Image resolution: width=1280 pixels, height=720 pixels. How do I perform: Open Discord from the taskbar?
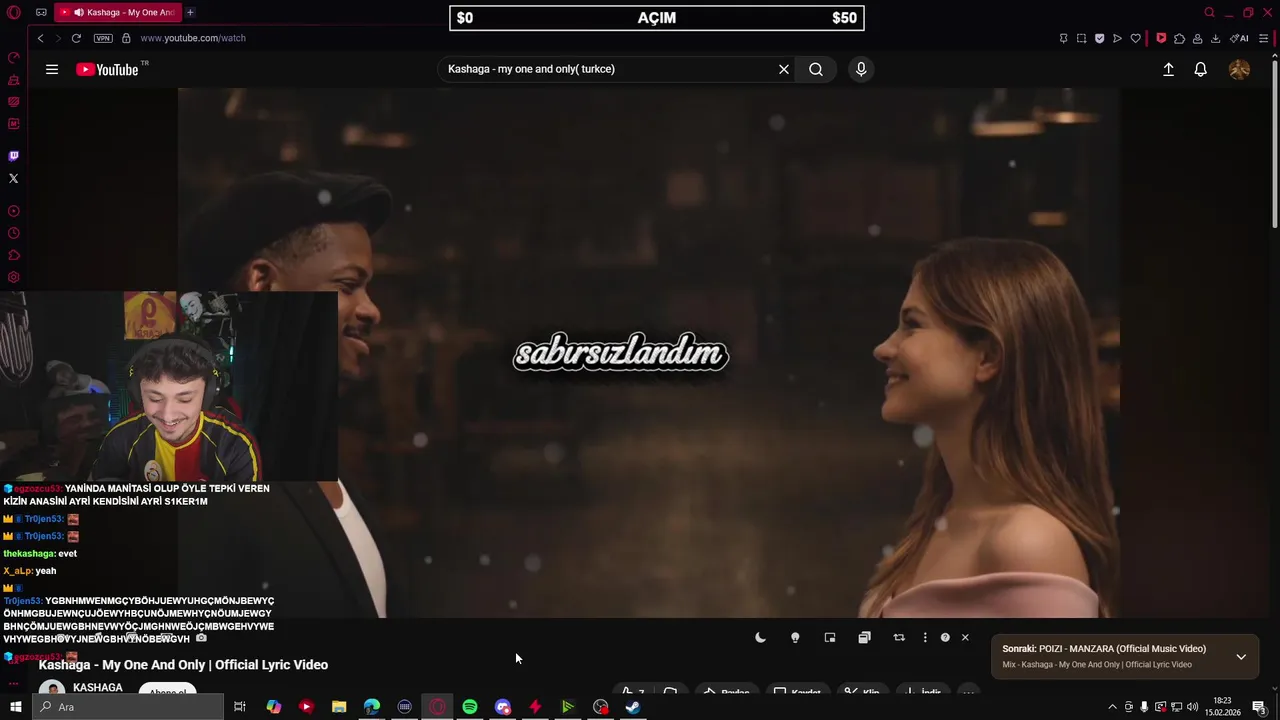point(503,707)
